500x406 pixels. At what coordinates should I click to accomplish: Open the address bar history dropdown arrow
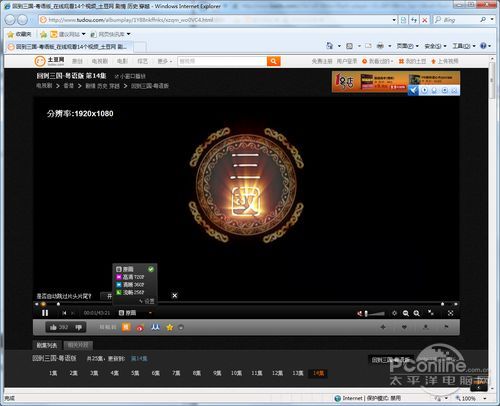point(394,20)
